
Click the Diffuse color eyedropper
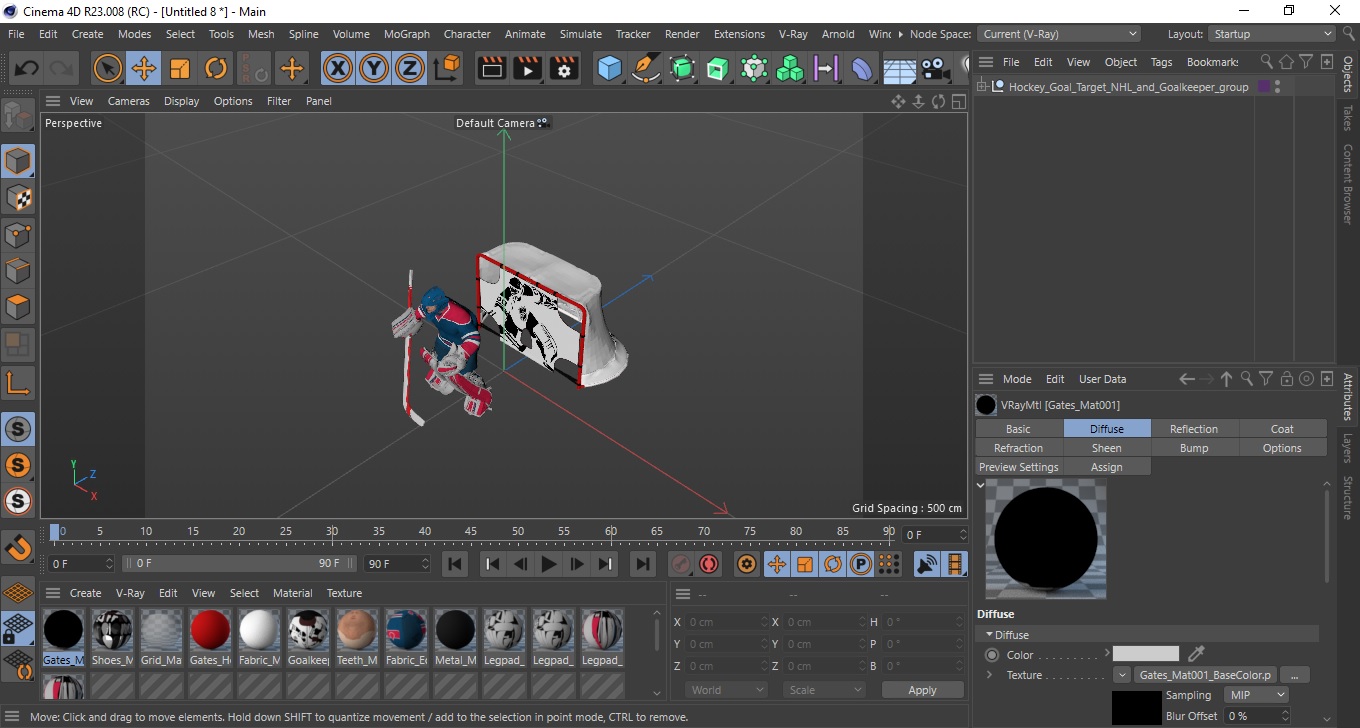(x=1196, y=654)
